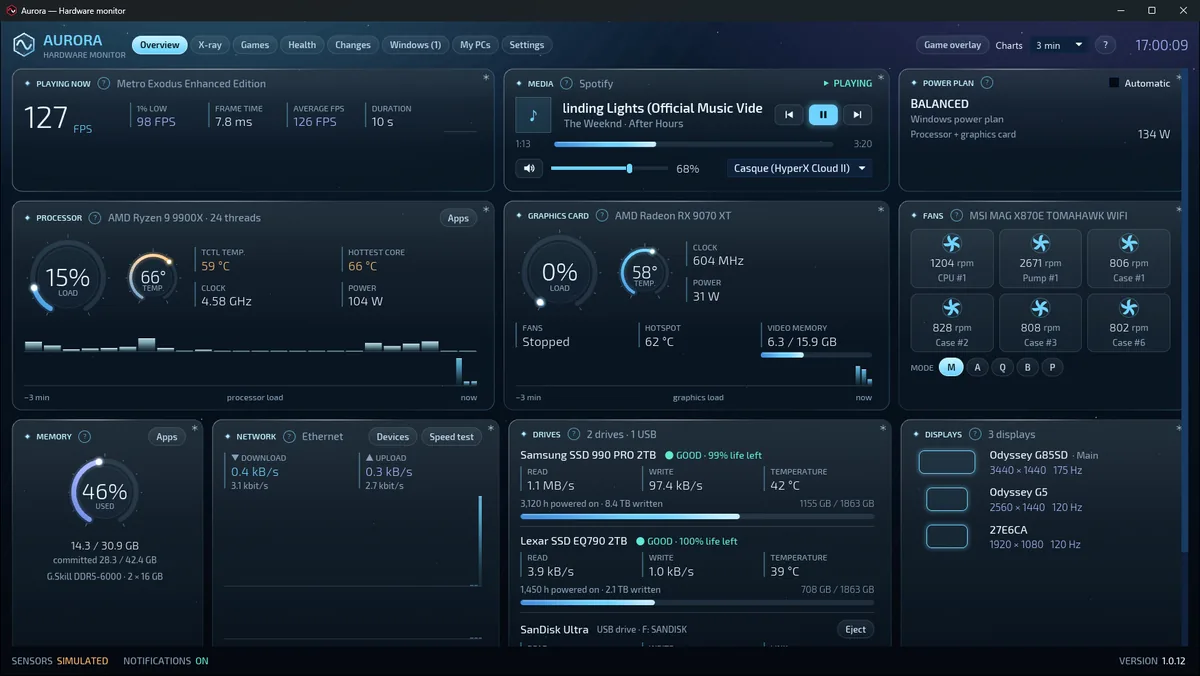This screenshot has width=1200, height=676.
Task: Show help for the Graphics Card panel
Action: click(x=602, y=216)
